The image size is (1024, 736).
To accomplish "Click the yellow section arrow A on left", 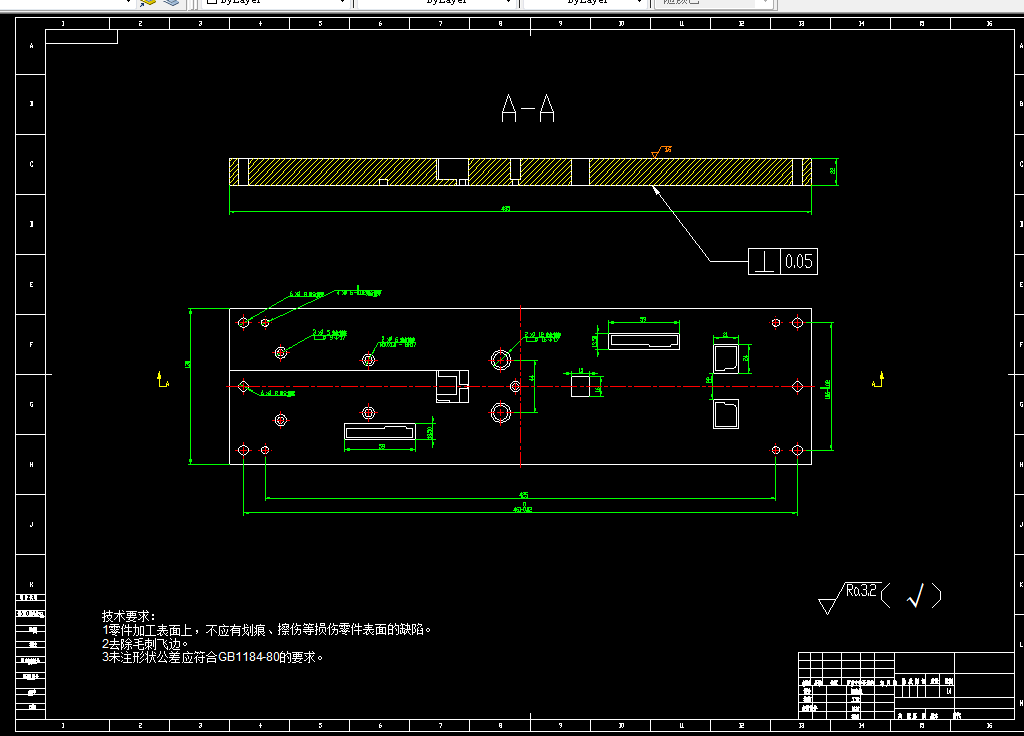I will point(163,379).
